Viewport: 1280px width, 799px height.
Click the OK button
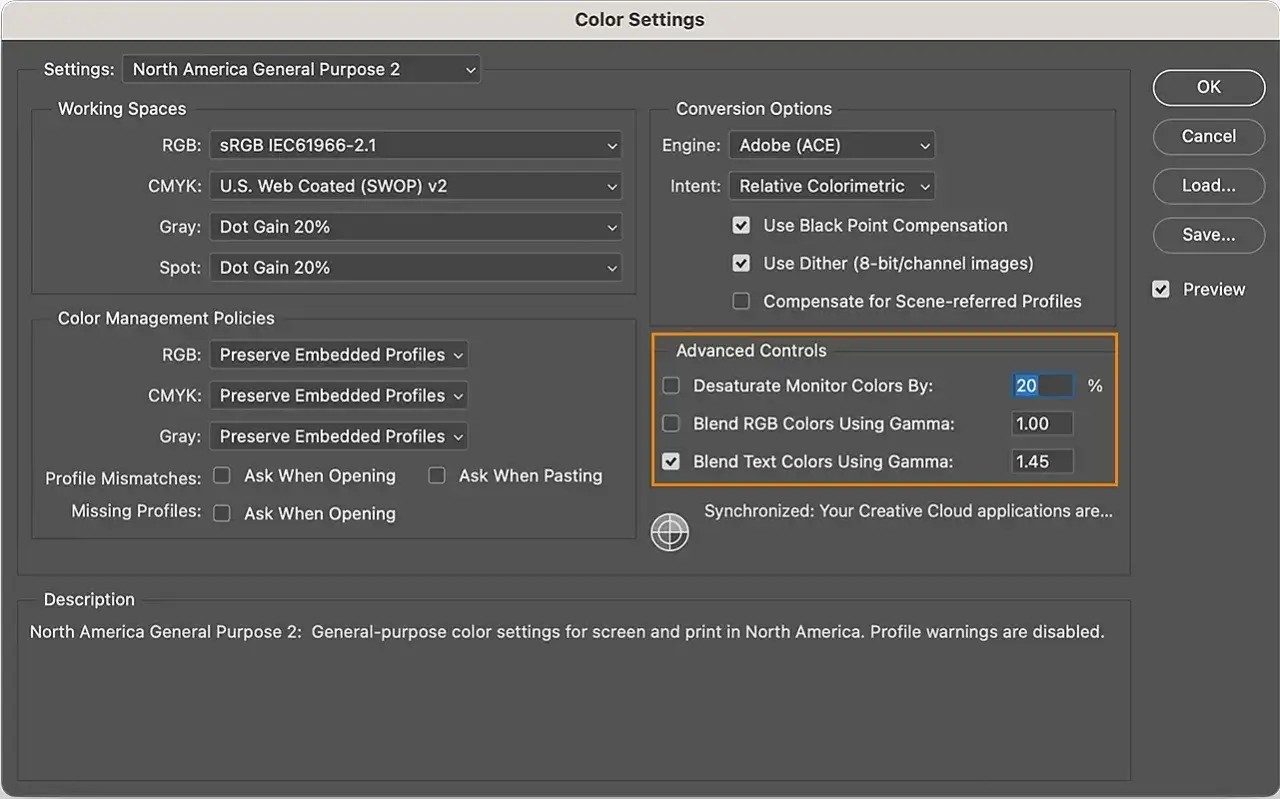[1208, 88]
